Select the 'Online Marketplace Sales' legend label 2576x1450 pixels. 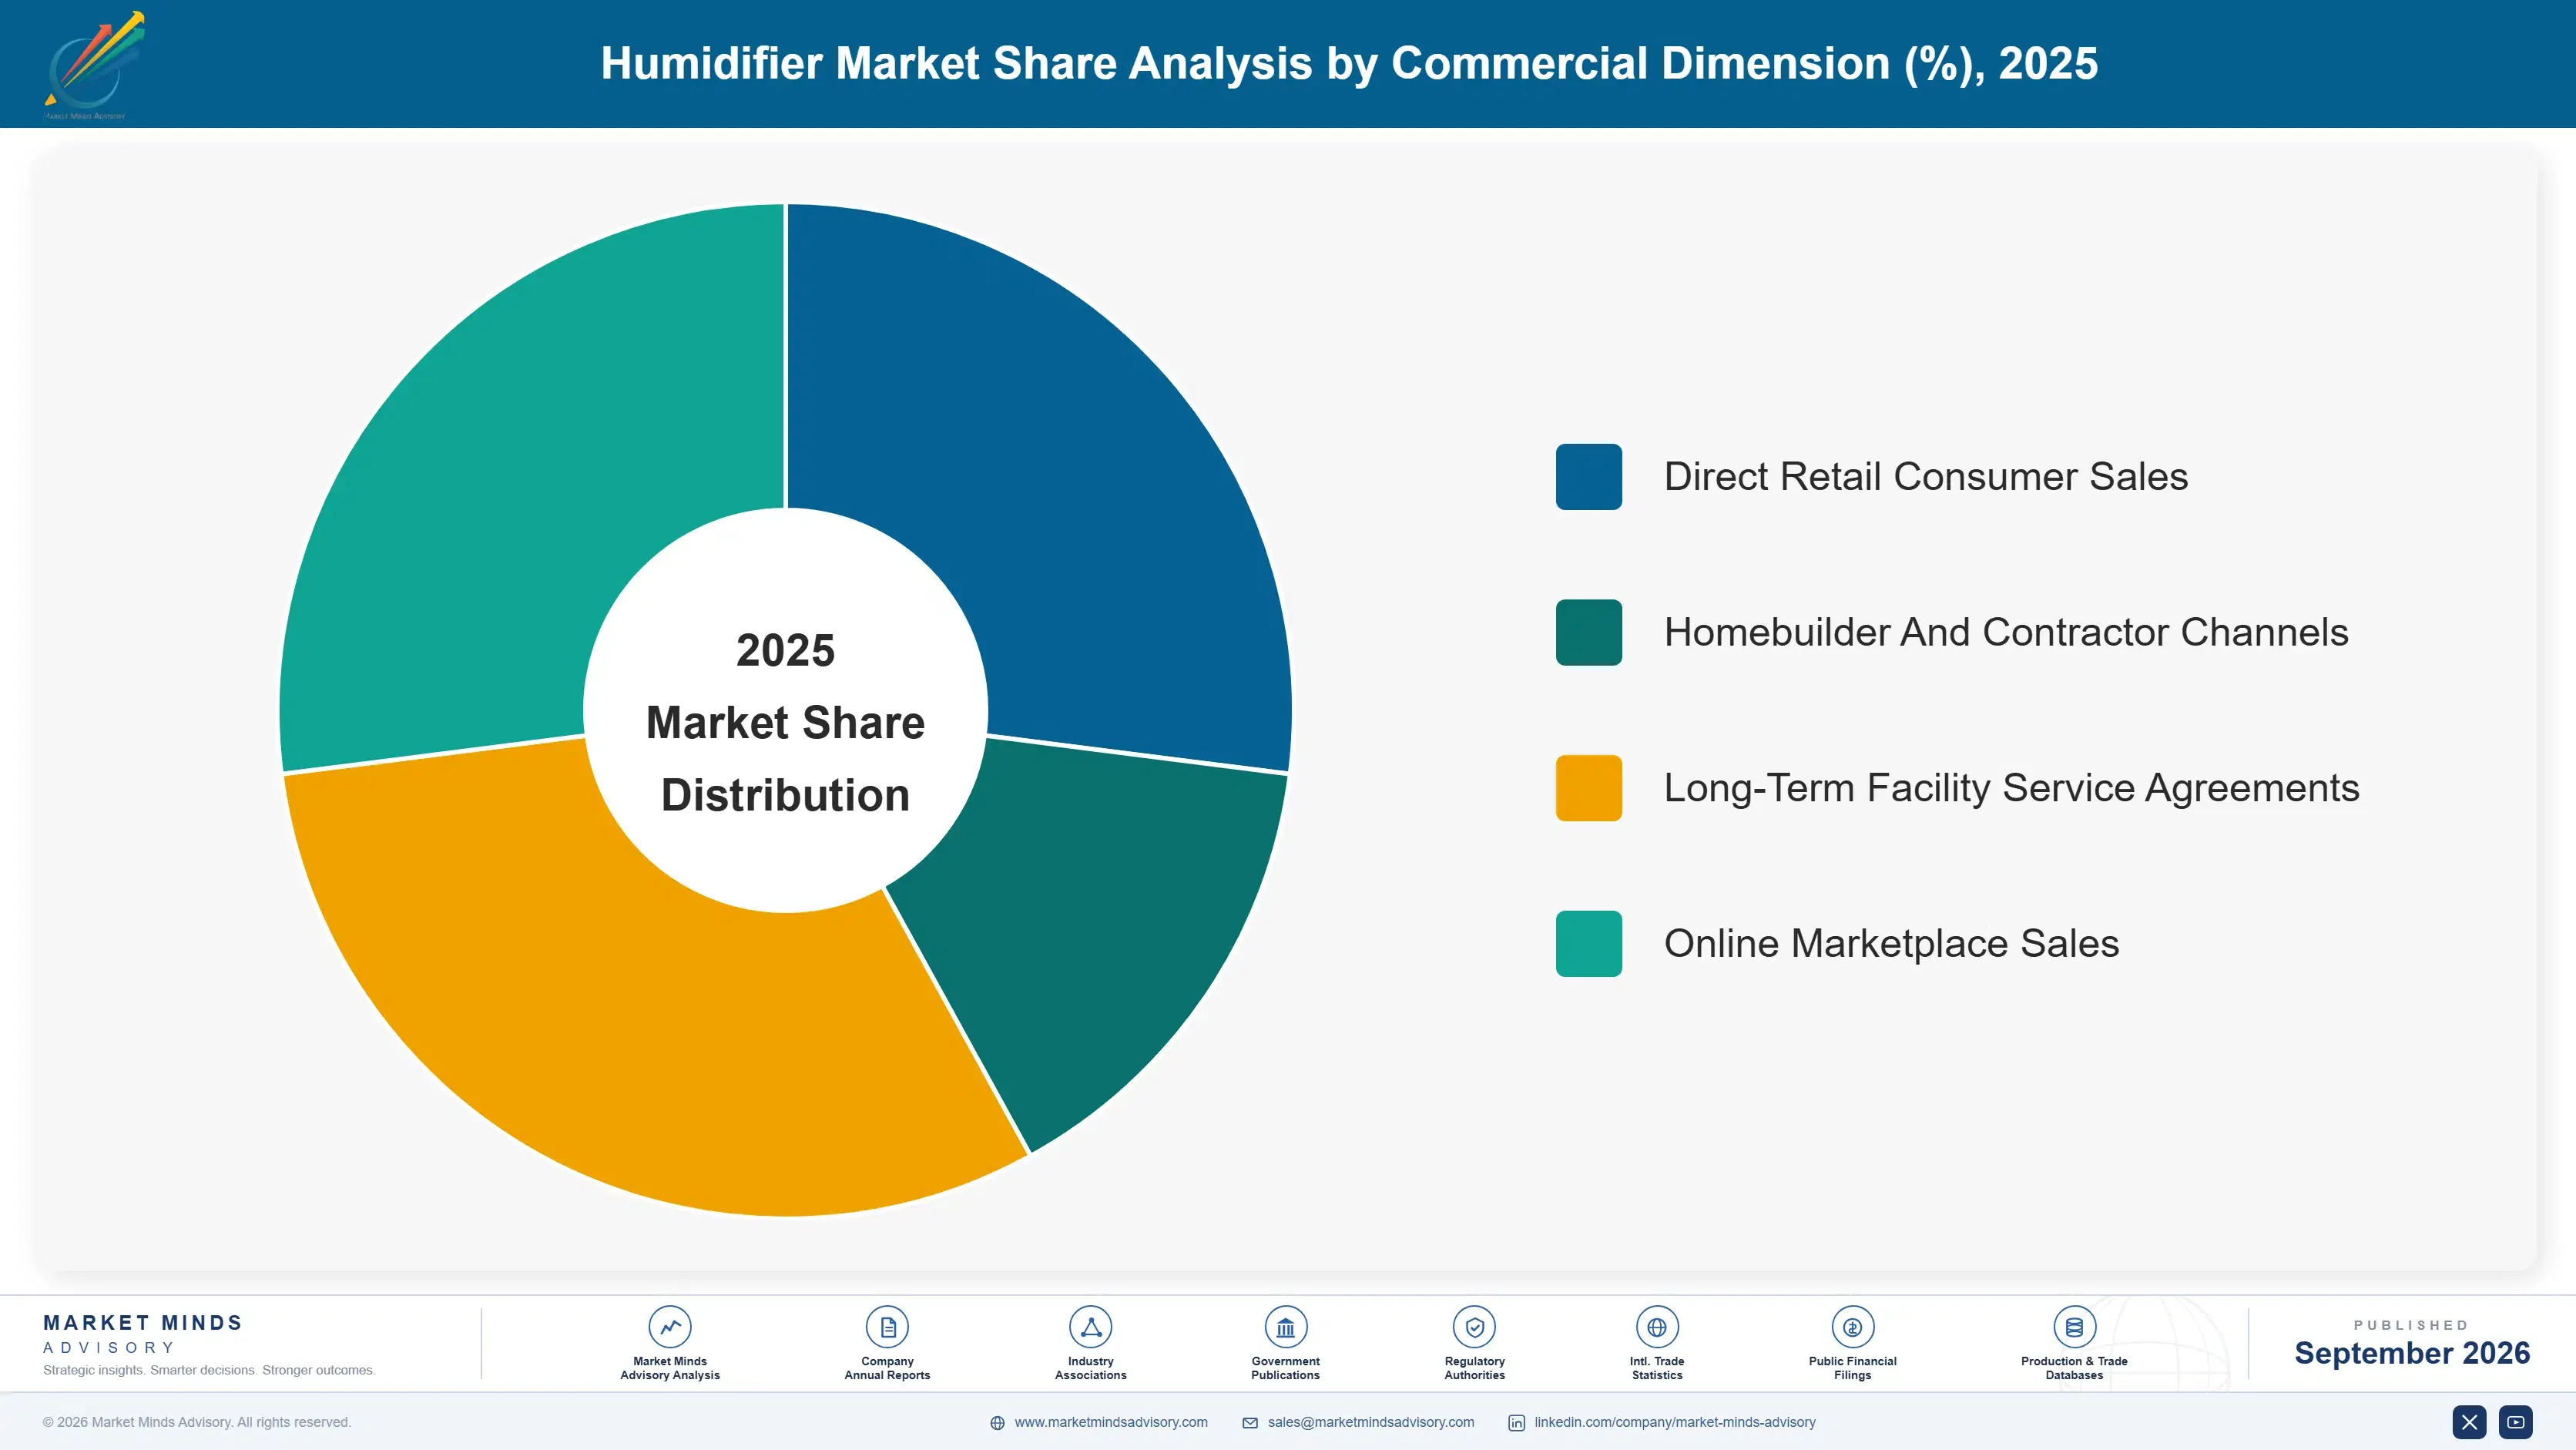coord(1891,944)
